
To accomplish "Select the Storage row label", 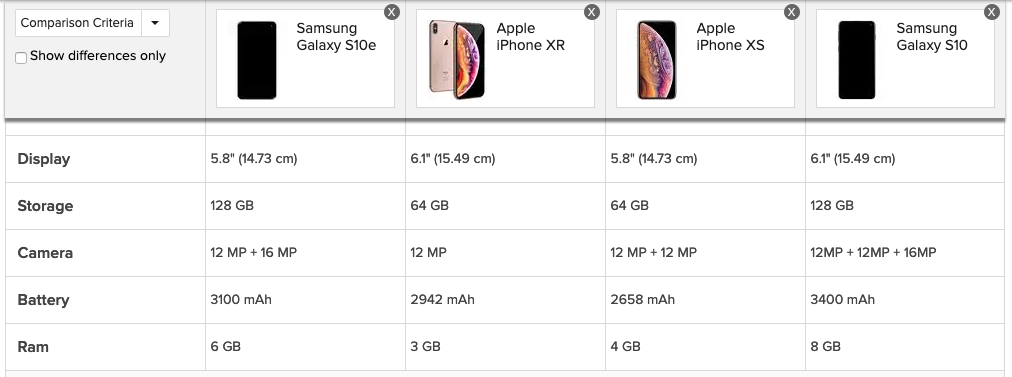I will click(x=45, y=206).
